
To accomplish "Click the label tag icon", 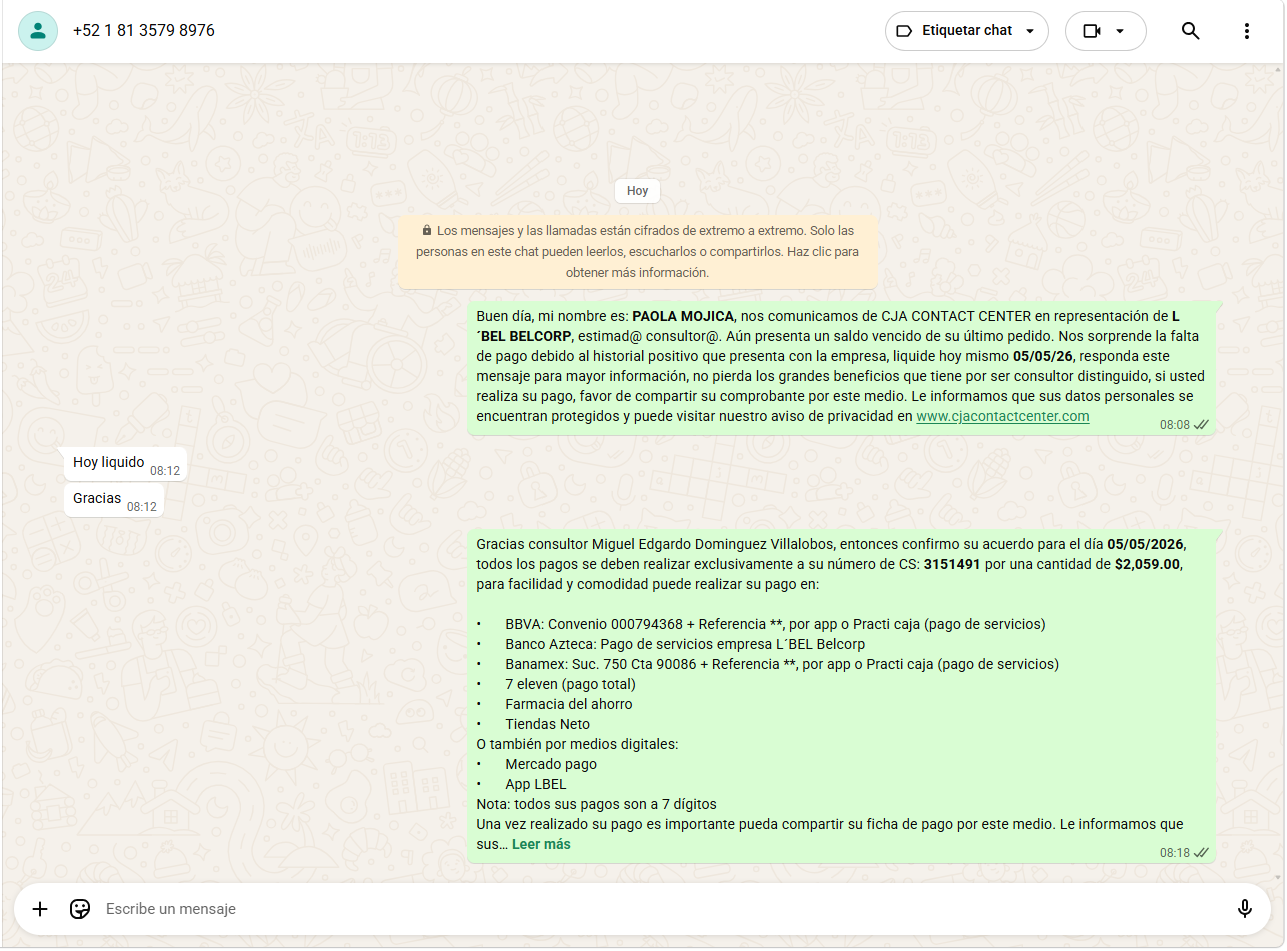I will (904, 31).
